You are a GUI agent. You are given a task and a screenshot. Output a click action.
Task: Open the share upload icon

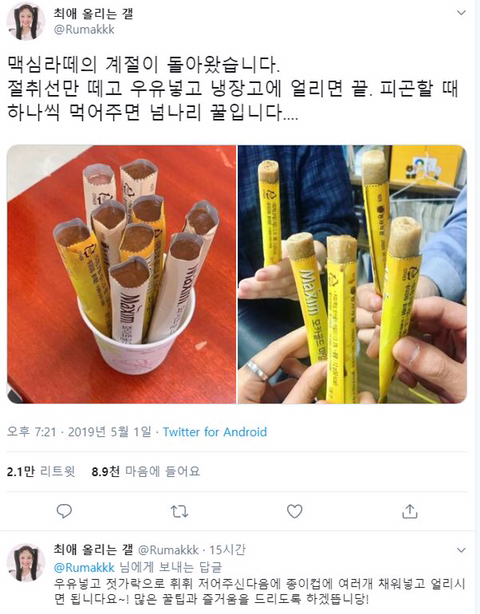pyautogui.click(x=410, y=511)
